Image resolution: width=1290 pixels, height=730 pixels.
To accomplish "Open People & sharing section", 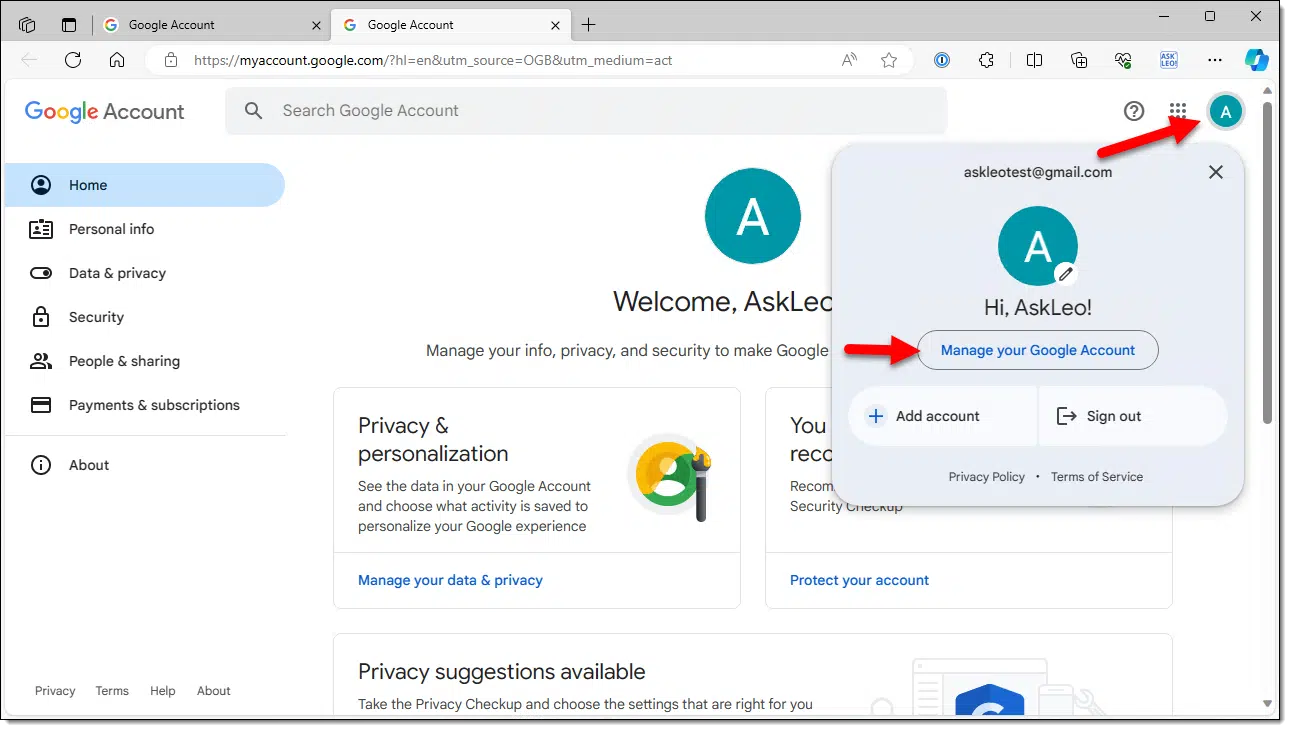I will tap(145, 361).
